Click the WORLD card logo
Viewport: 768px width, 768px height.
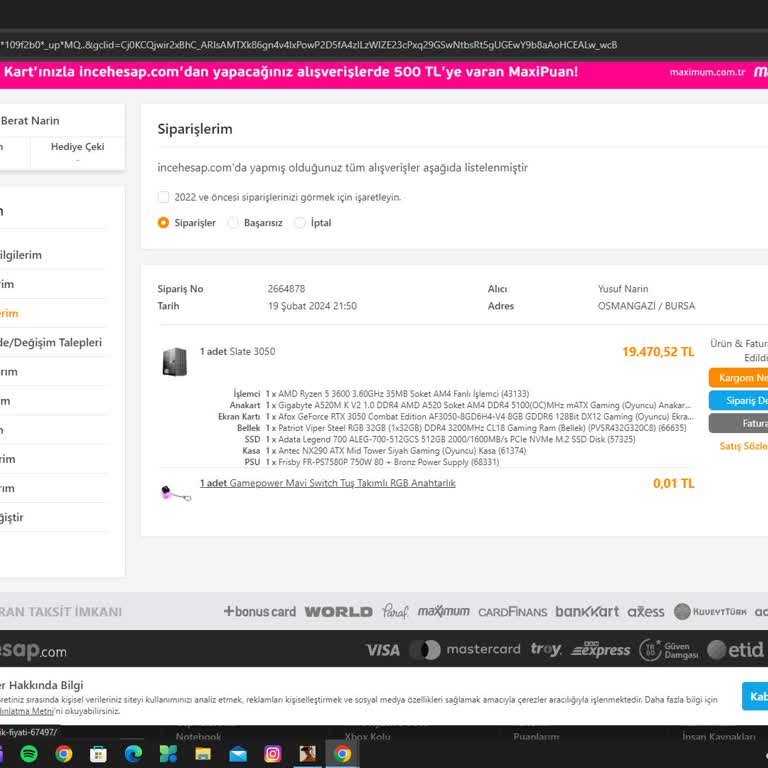(338, 611)
